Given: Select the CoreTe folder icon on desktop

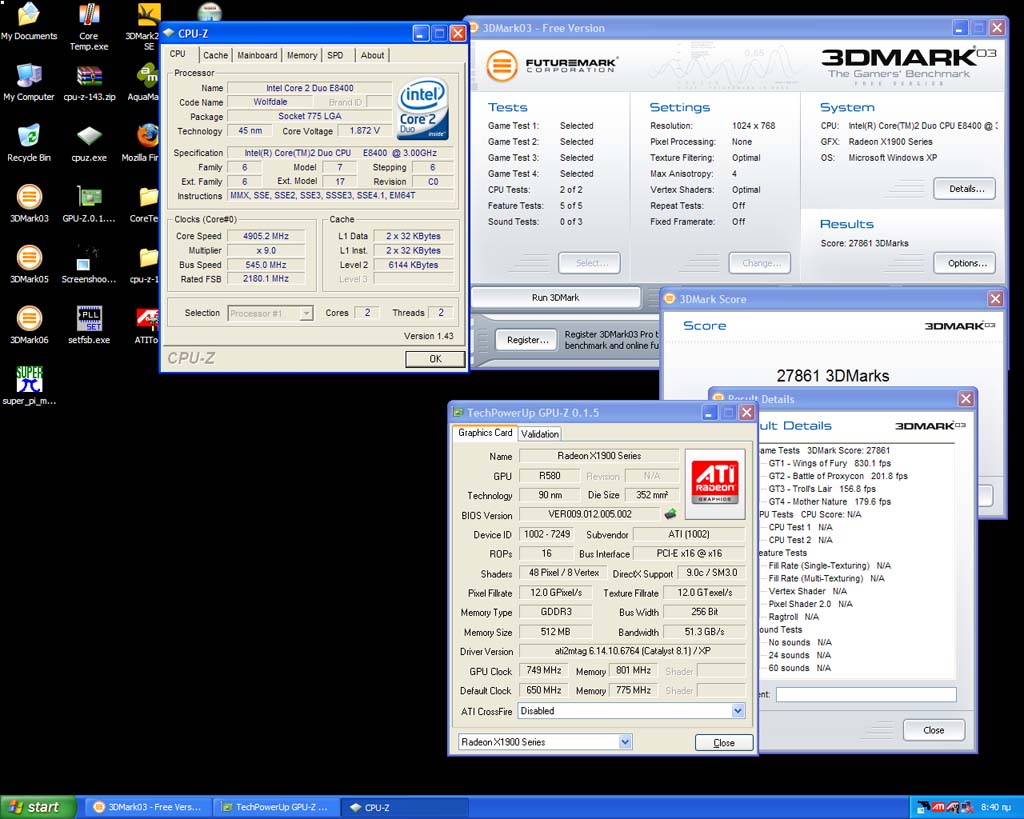Looking at the screenshot, I should point(145,204).
